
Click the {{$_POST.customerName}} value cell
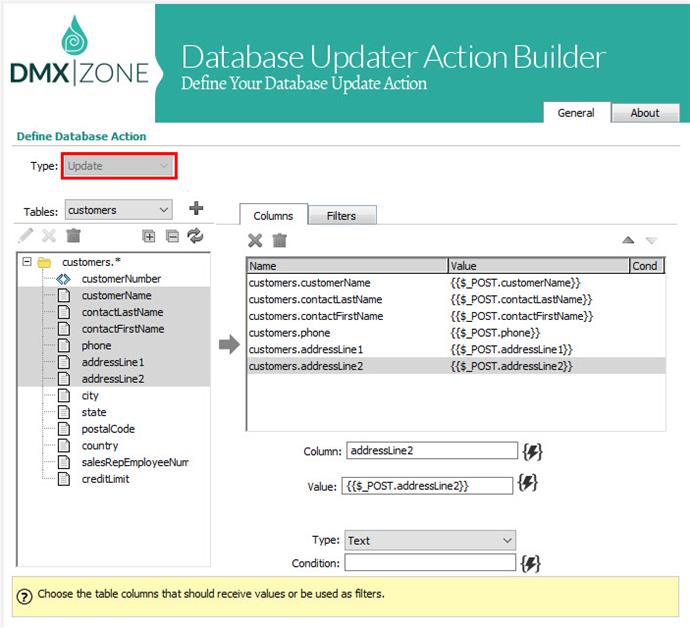pyautogui.click(x=515, y=283)
